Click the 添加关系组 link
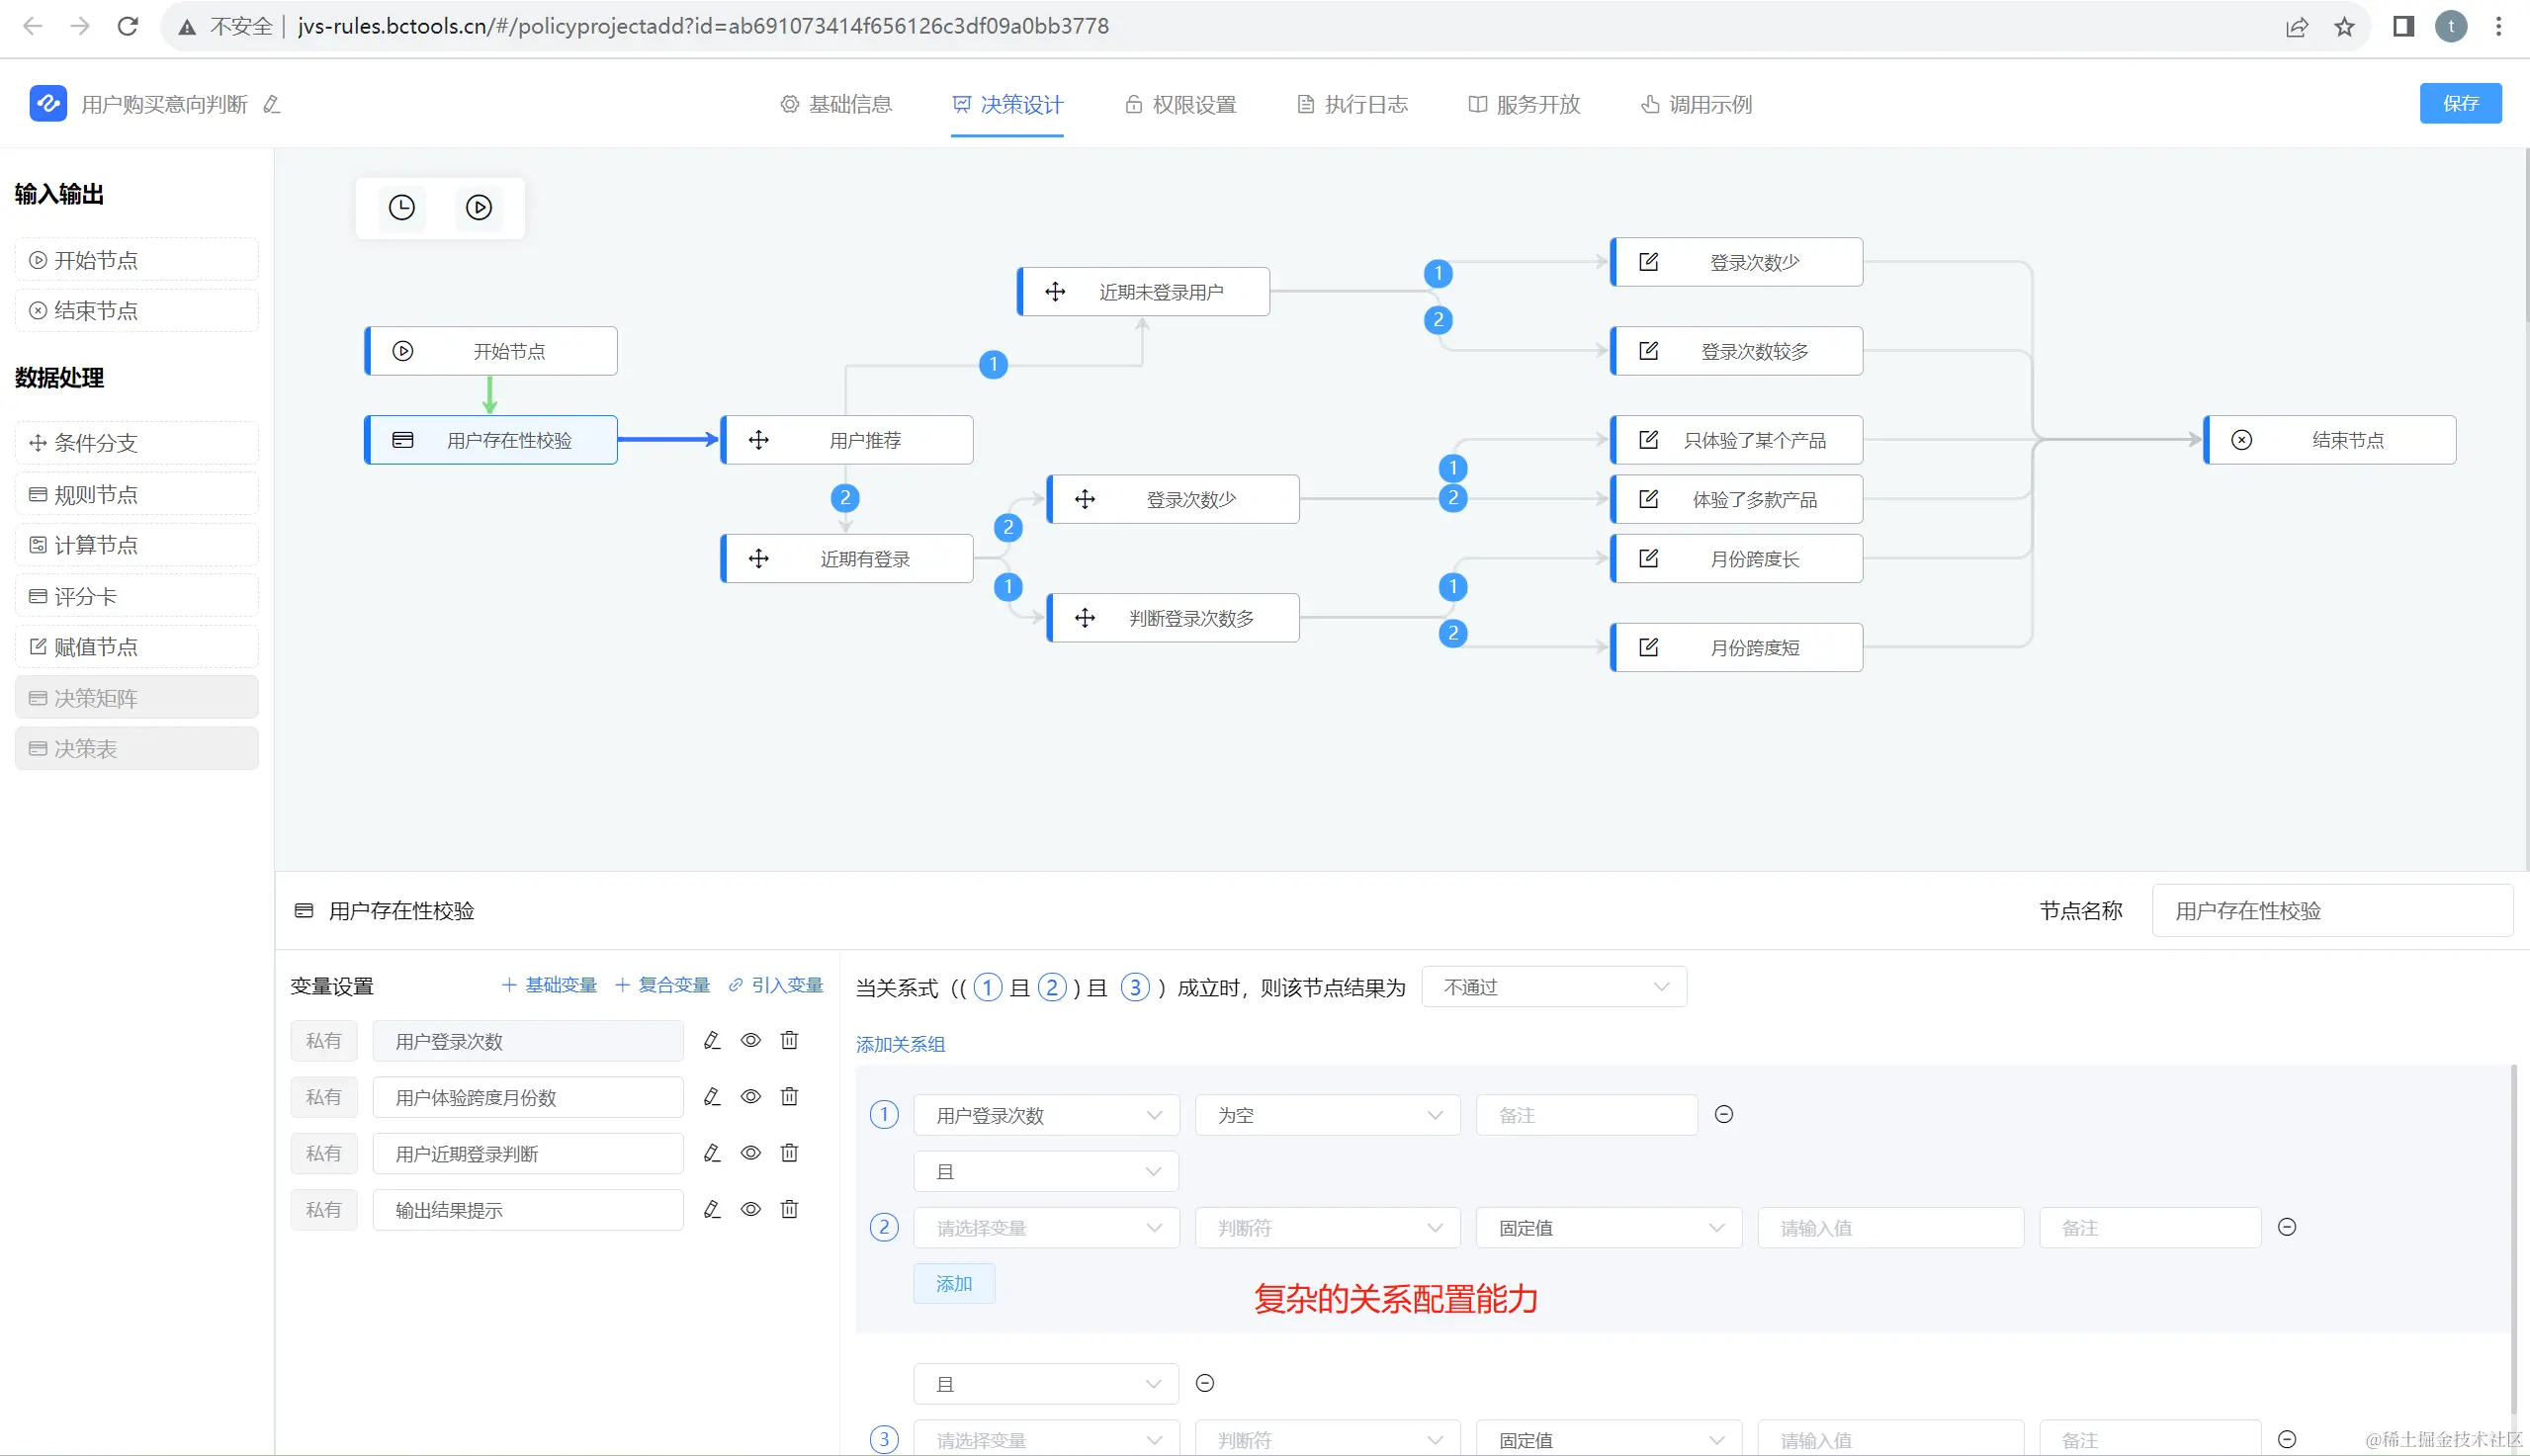This screenshot has height=1456, width=2530. pyautogui.click(x=900, y=1044)
